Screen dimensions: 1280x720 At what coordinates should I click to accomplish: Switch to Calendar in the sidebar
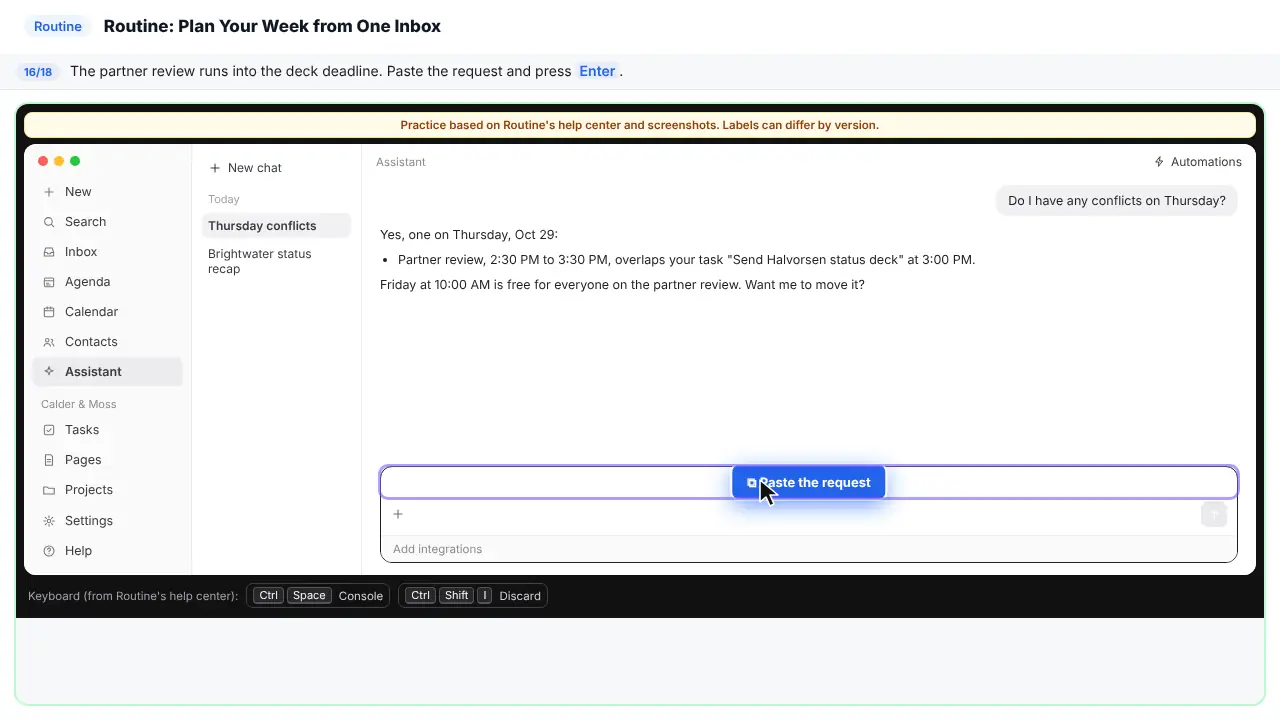pos(108,312)
